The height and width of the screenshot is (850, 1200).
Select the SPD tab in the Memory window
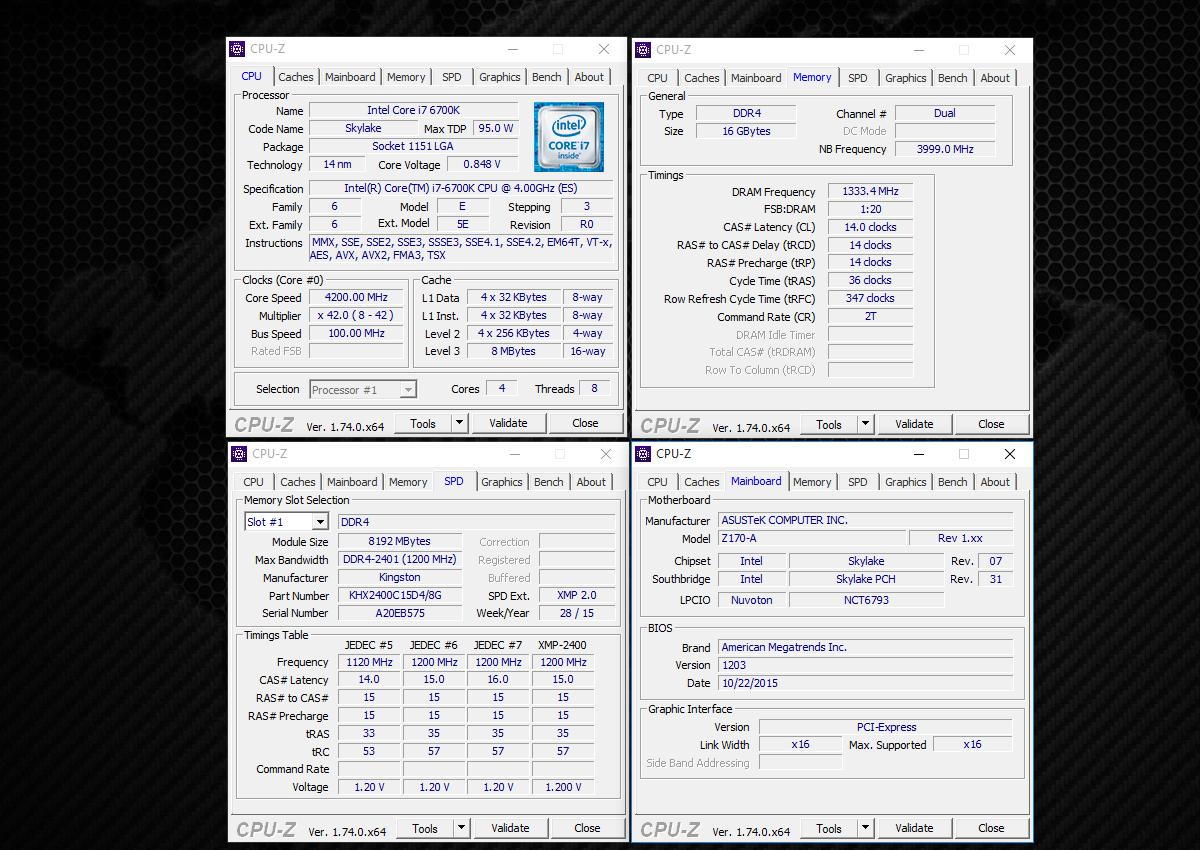click(858, 78)
